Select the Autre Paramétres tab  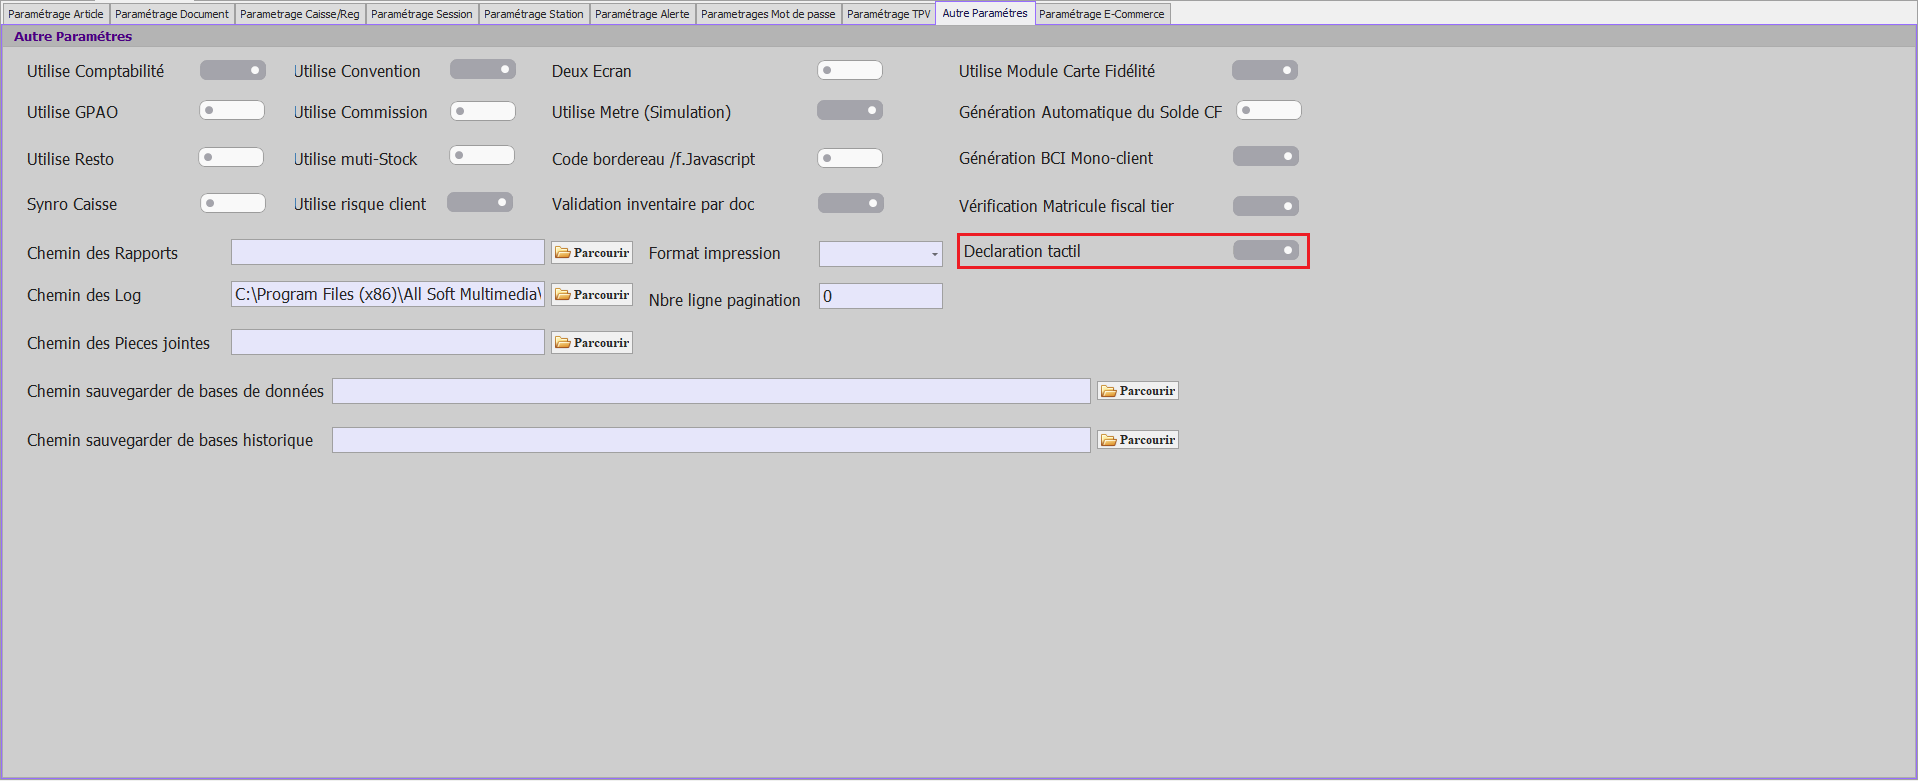pos(985,13)
